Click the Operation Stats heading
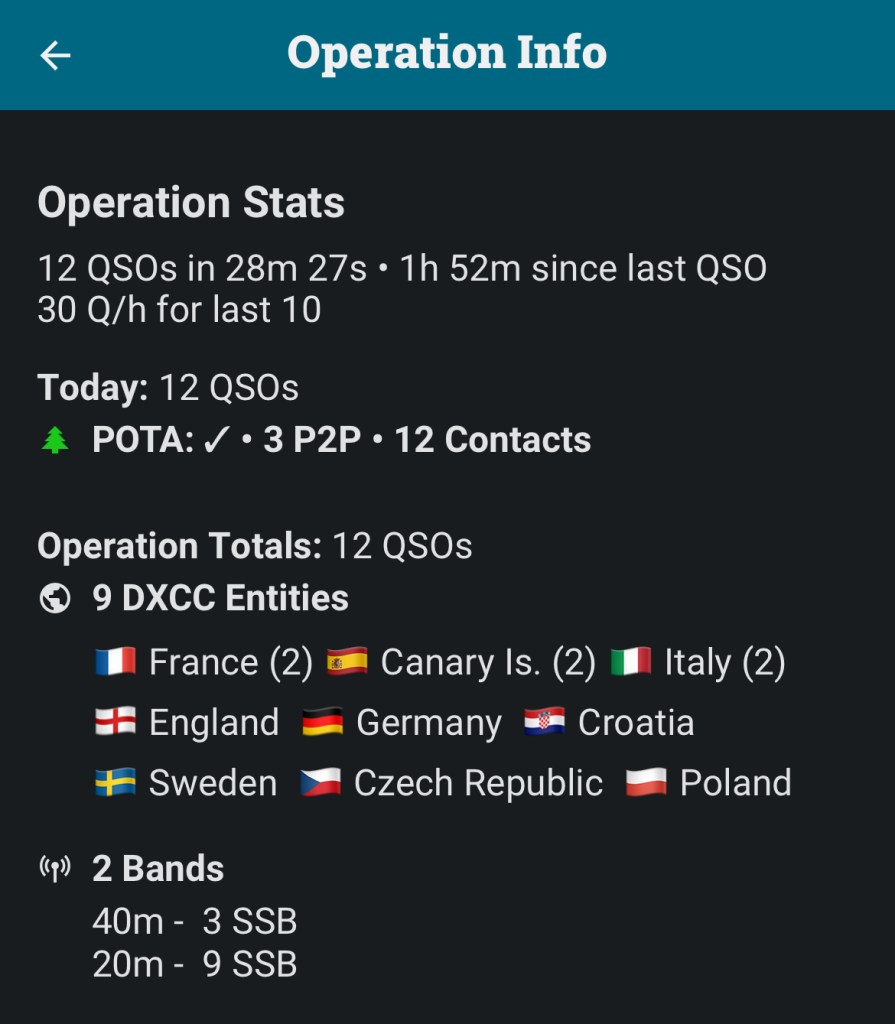 tap(191, 203)
